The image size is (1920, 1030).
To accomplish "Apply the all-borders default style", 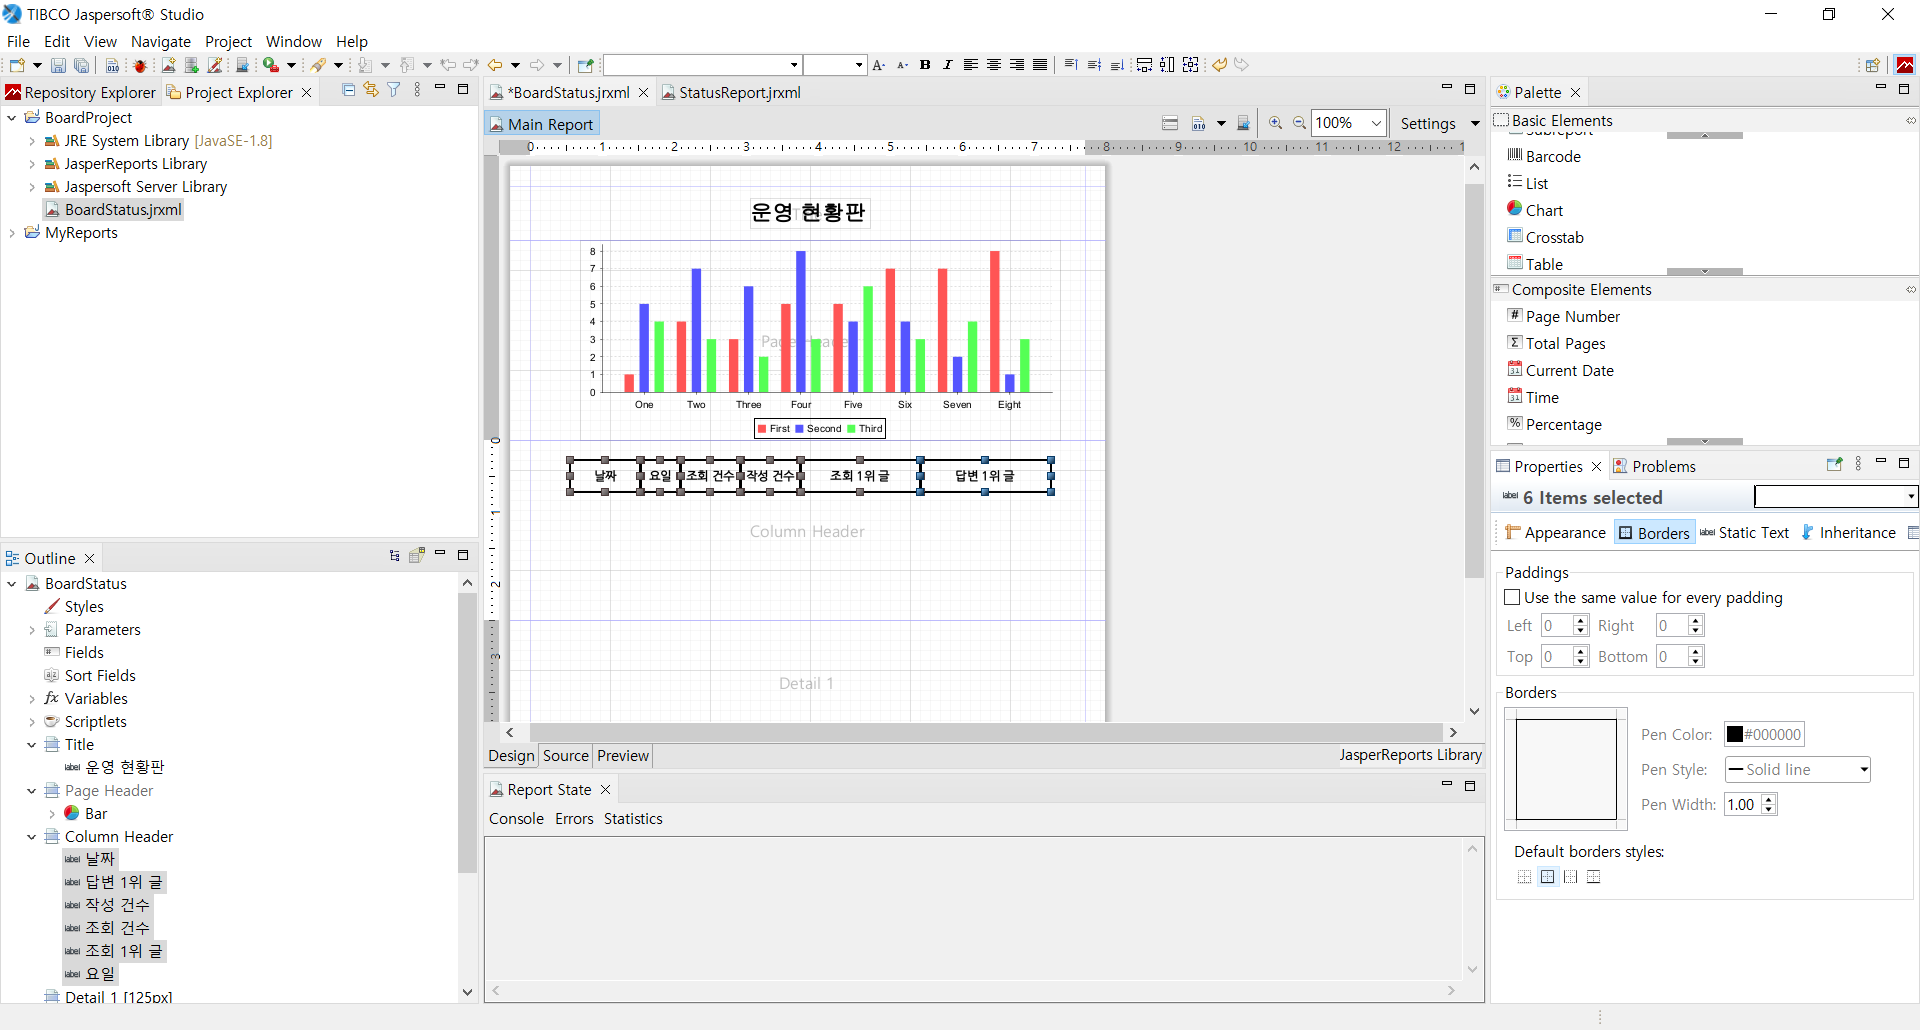I will [1547, 877].
